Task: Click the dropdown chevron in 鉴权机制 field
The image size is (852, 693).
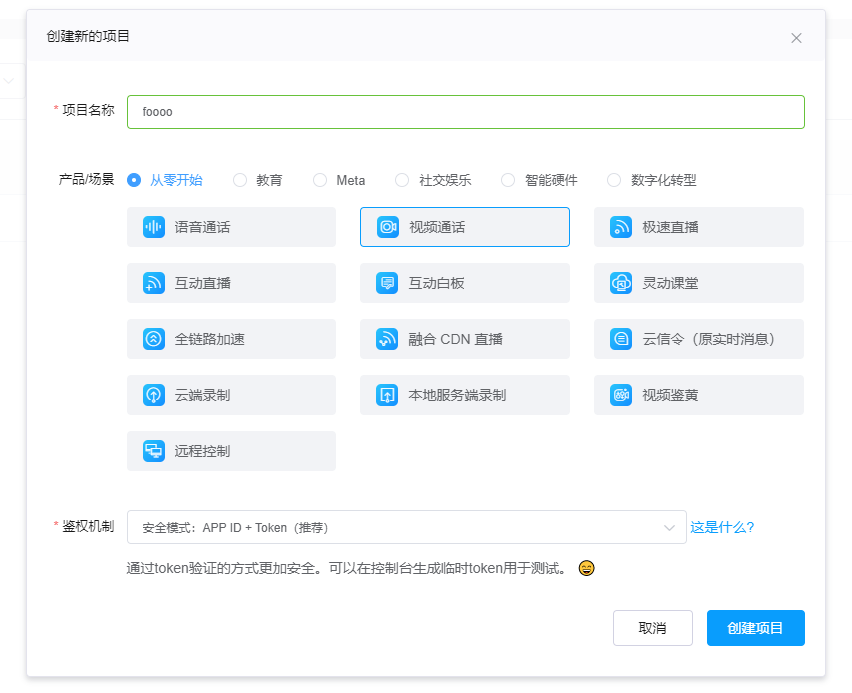Action: point(670,527)
